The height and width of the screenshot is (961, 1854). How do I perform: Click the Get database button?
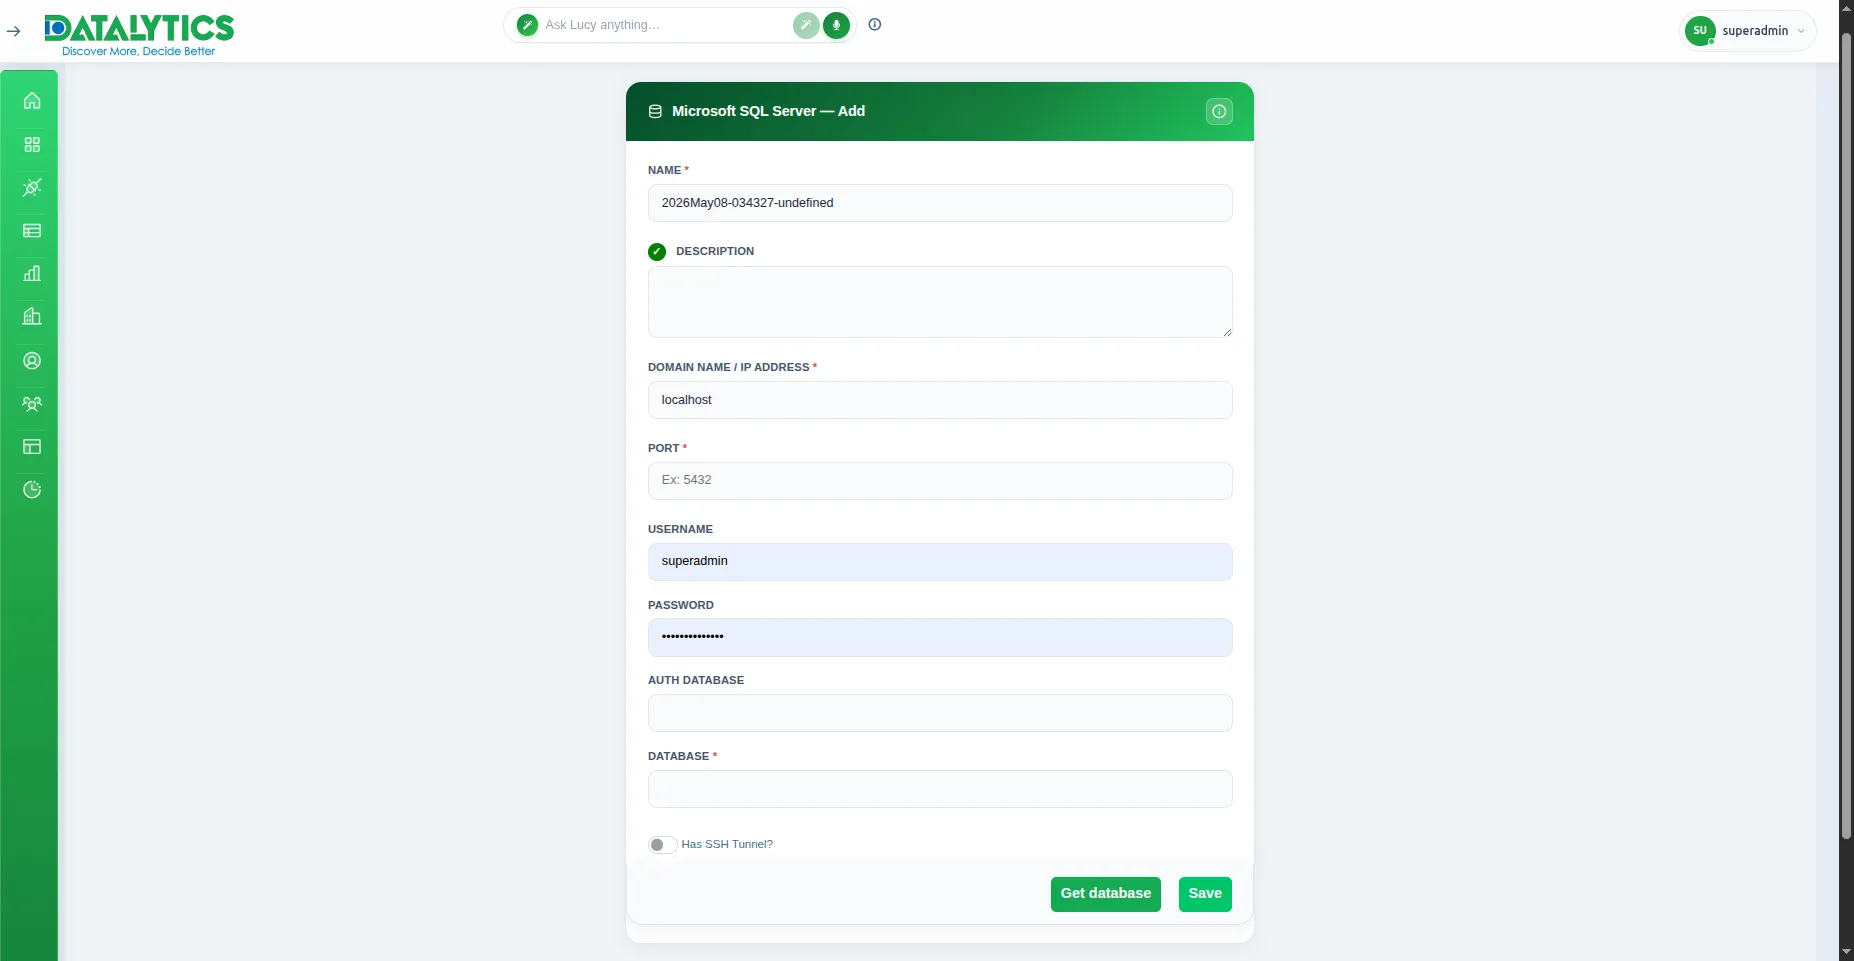click(1106, 894)
